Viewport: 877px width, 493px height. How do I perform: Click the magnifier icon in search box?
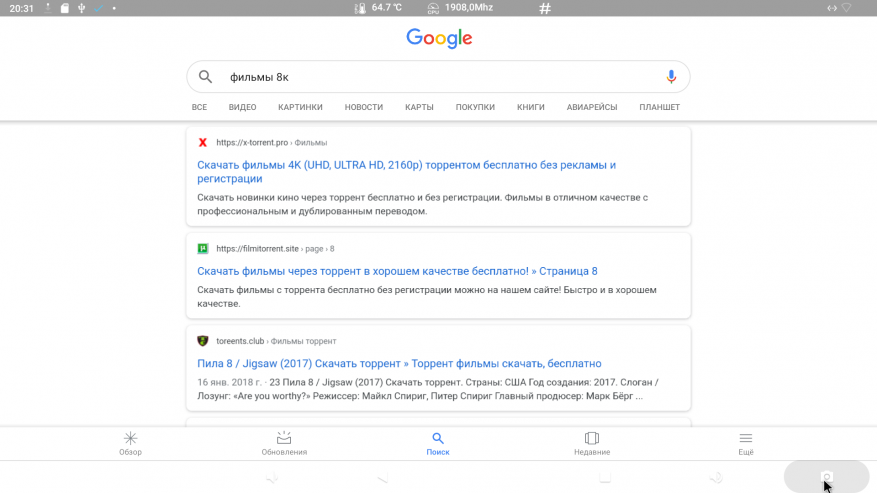tap(205, 77)
